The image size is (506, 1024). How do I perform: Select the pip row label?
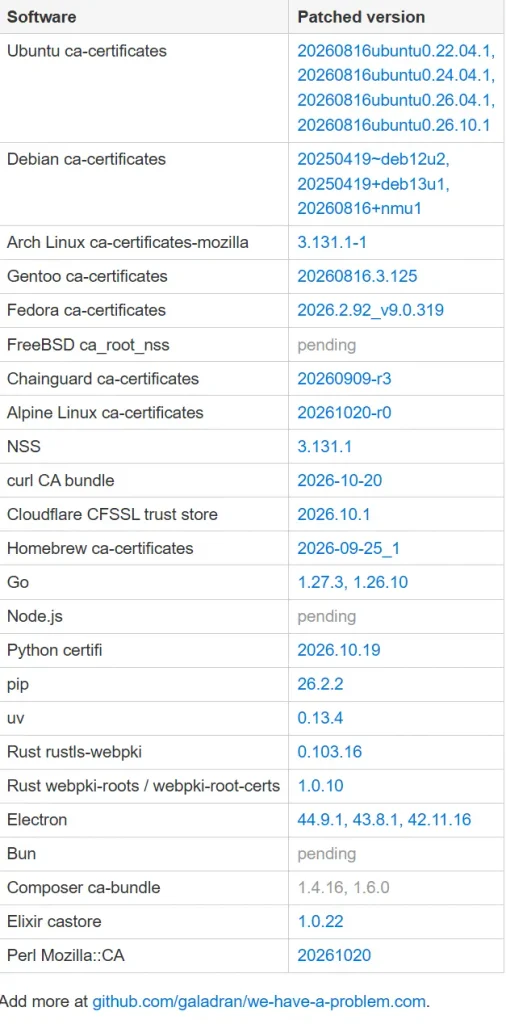pyautogui.click(x=18, y=684)
